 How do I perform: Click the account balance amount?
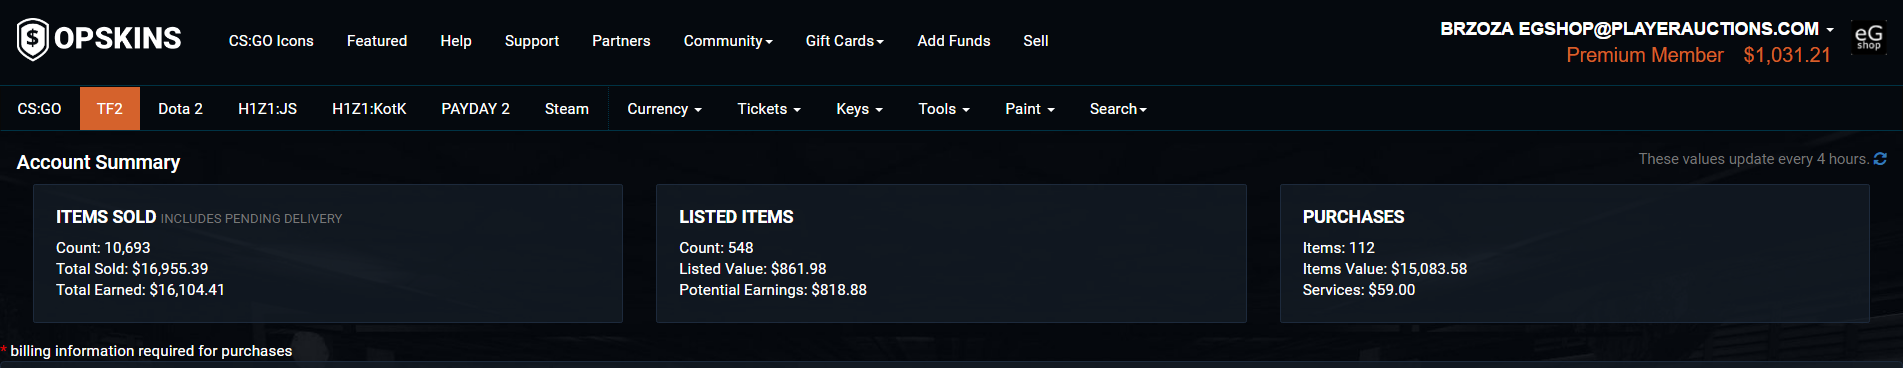[x=1786, y=55]
